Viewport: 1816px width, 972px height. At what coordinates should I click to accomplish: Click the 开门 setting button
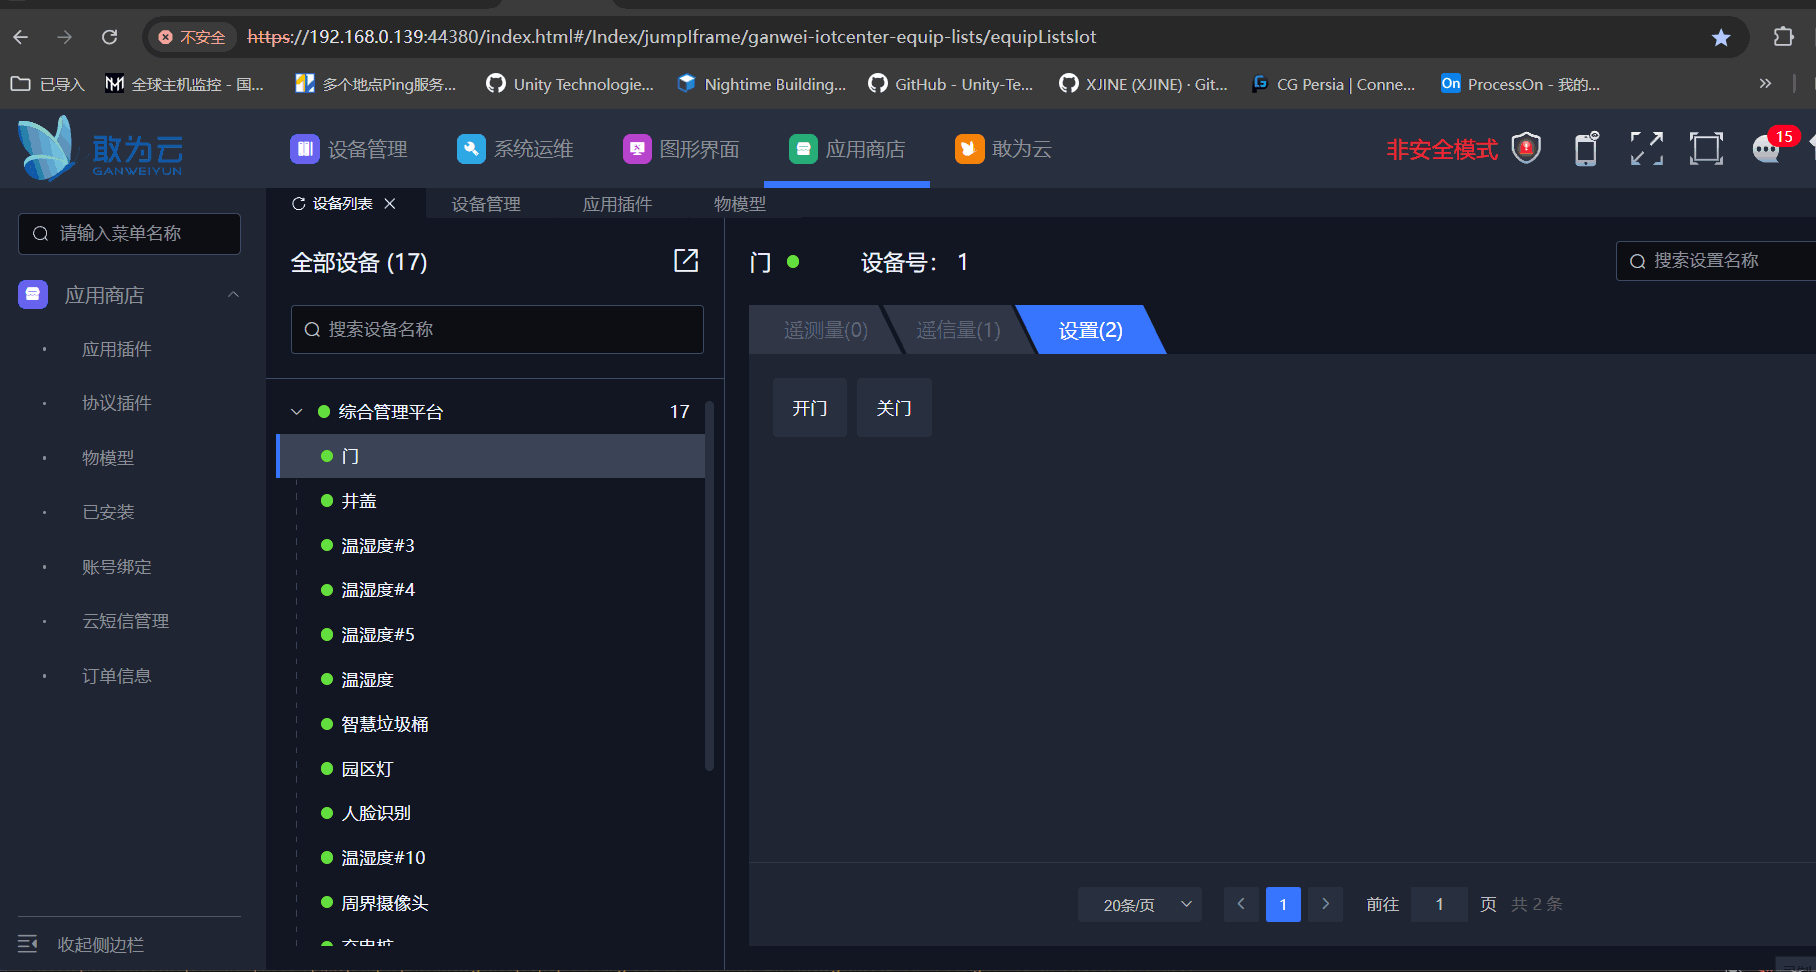[x=810, y=408]
